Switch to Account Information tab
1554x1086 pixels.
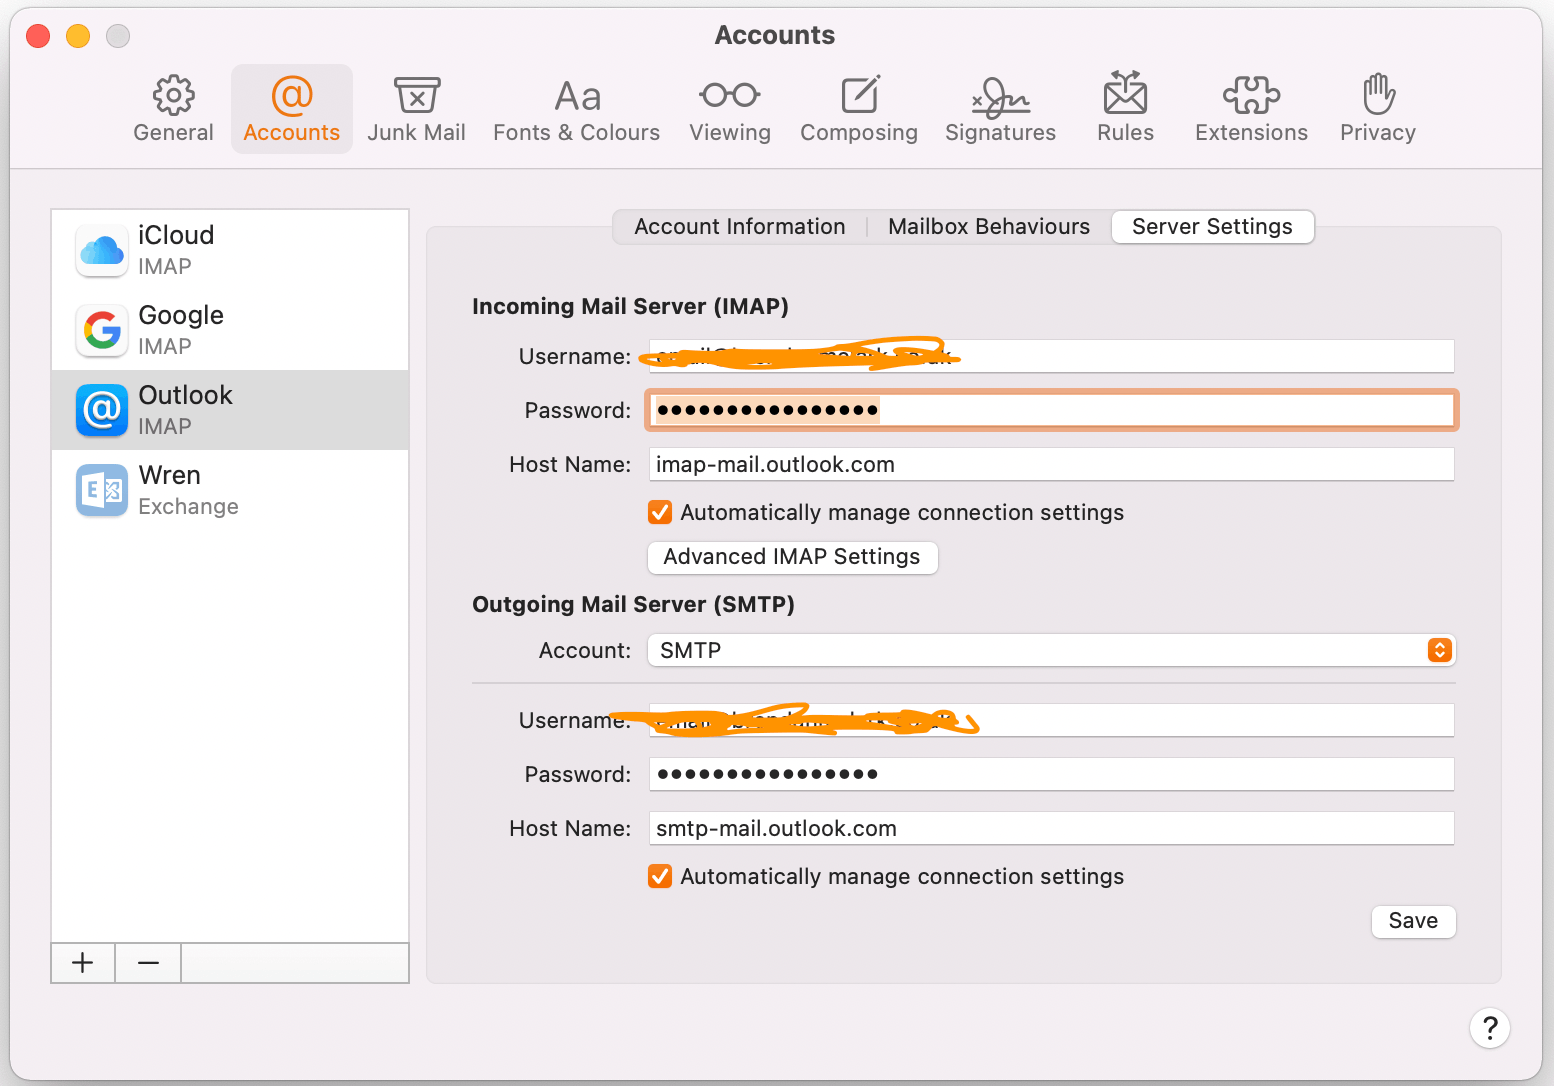point(739,227)
